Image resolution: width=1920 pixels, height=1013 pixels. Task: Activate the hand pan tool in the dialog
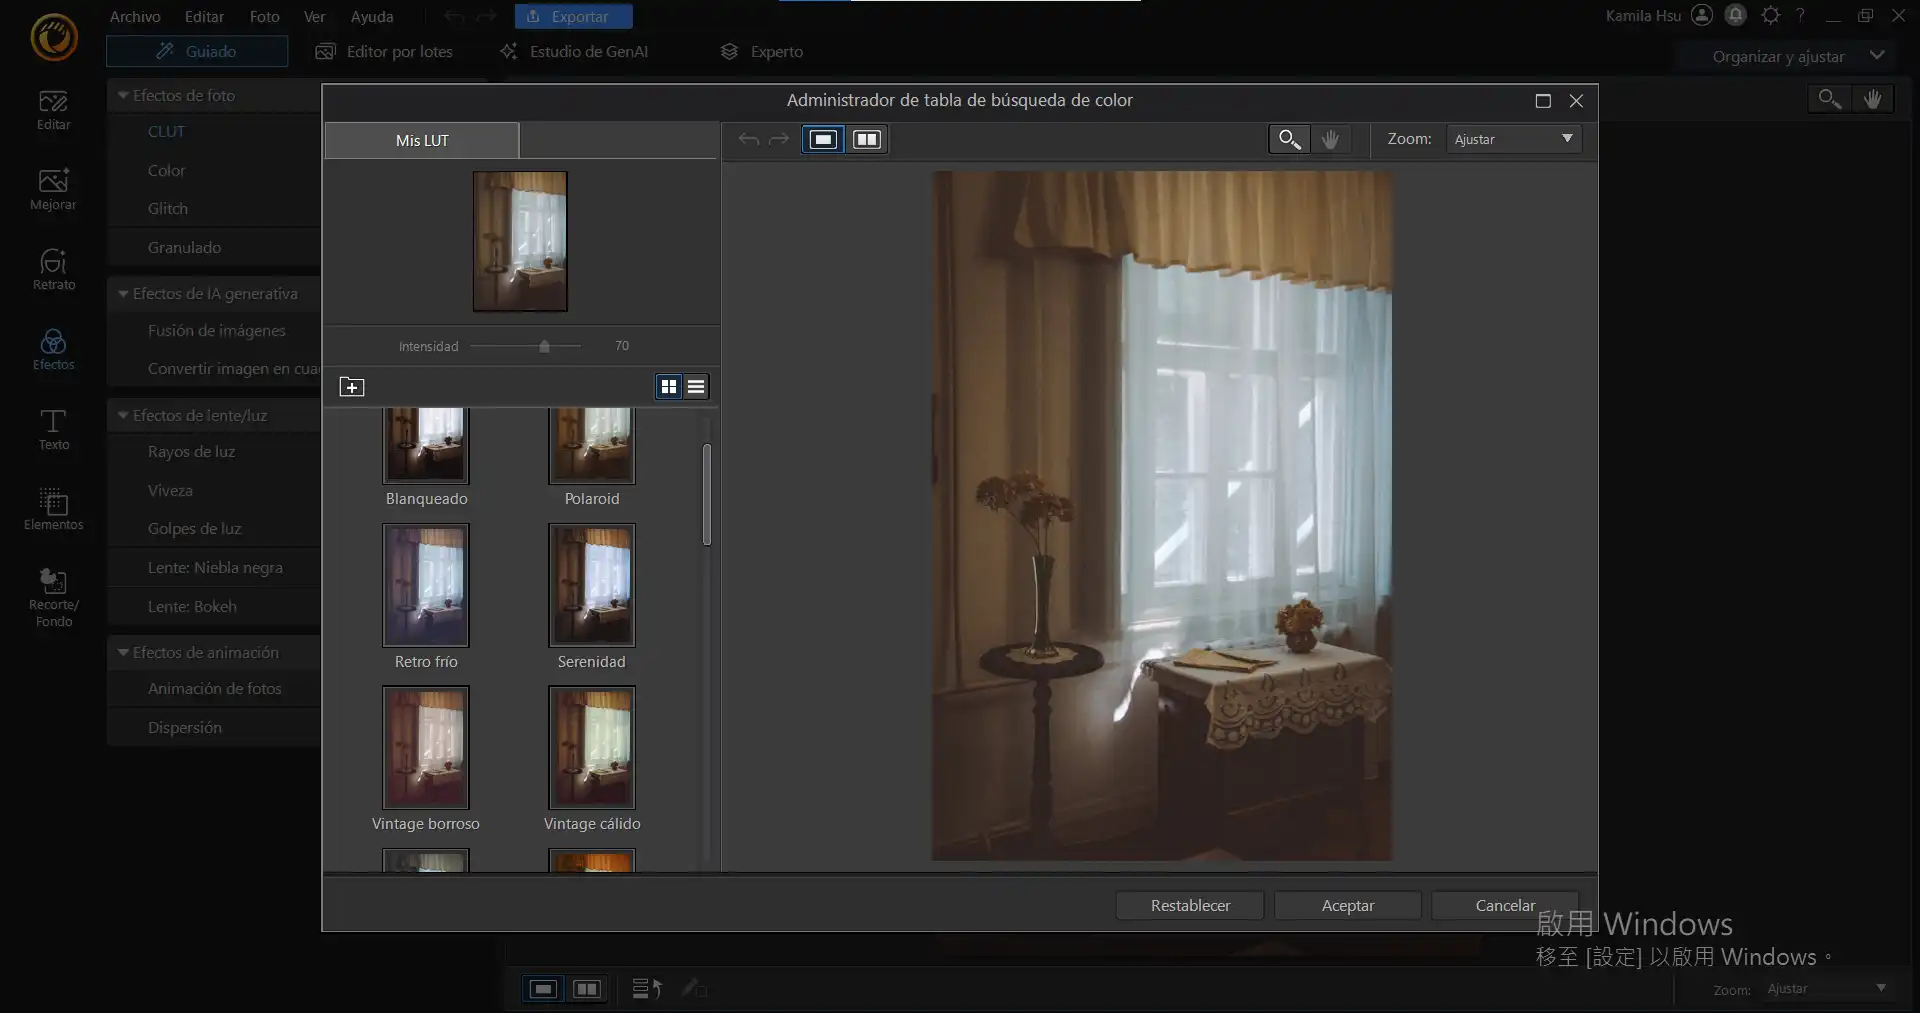coord(1330,139)
